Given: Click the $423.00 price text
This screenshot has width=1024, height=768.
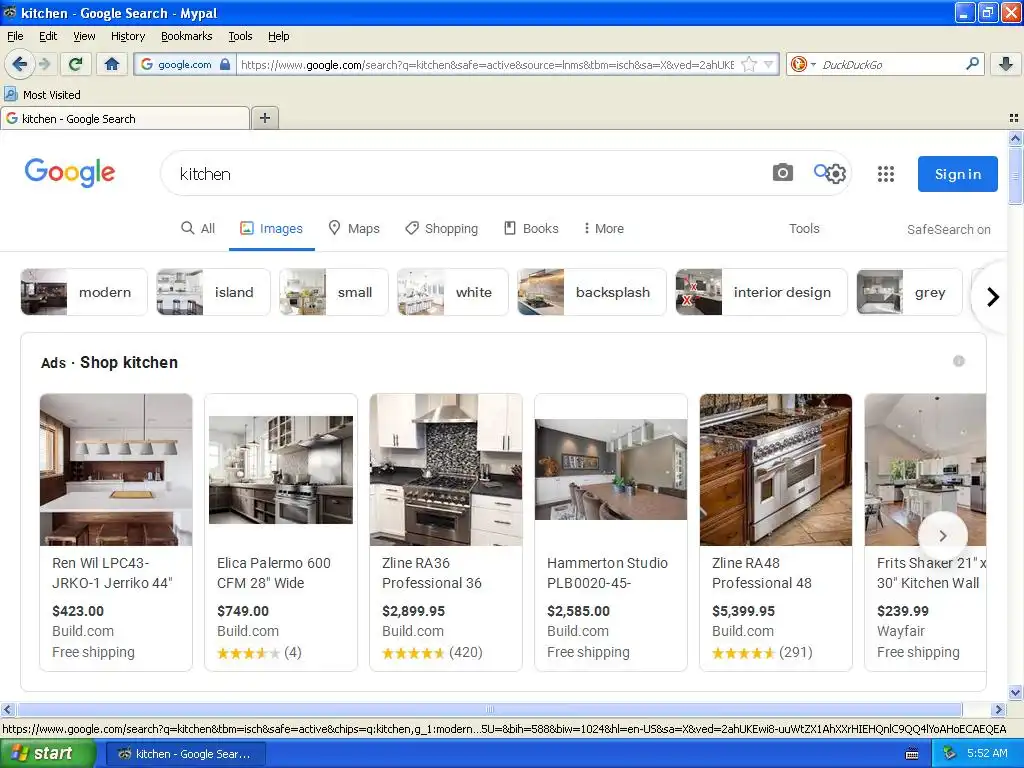Looking at the screenshot, I should tap(78, 611).
